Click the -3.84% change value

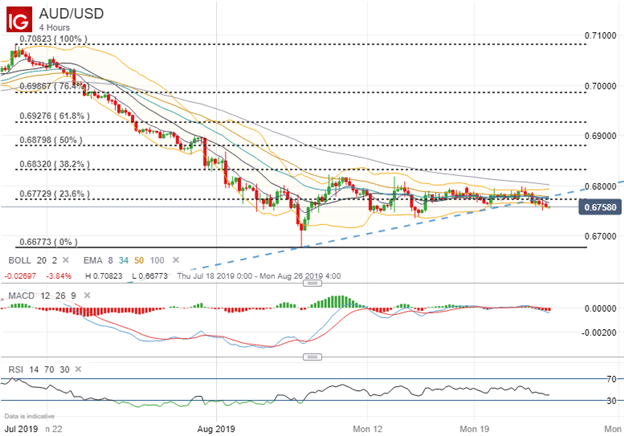pyautogui.click(x=58, y=276)
